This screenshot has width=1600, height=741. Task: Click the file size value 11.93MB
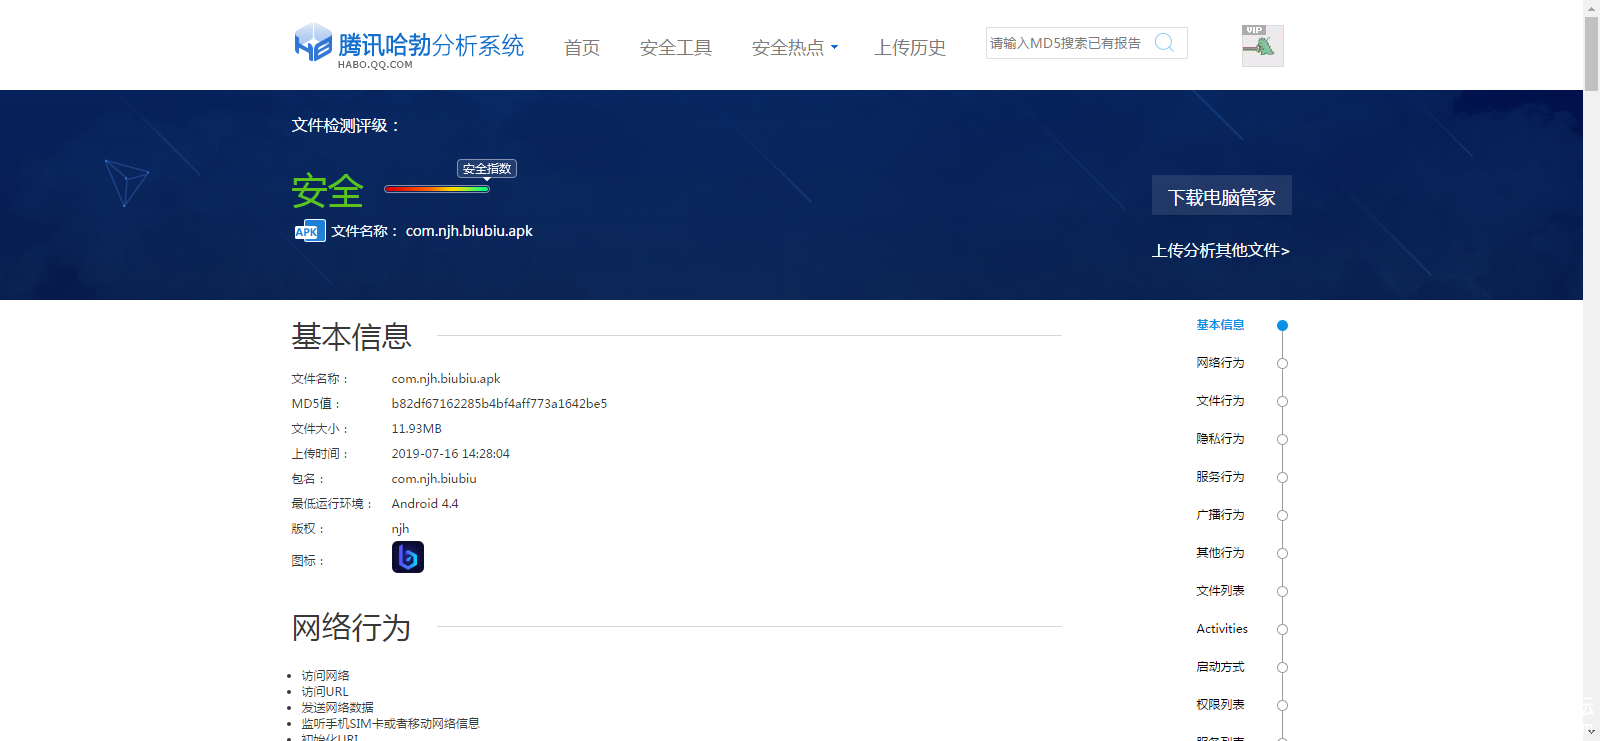(416, 429)
